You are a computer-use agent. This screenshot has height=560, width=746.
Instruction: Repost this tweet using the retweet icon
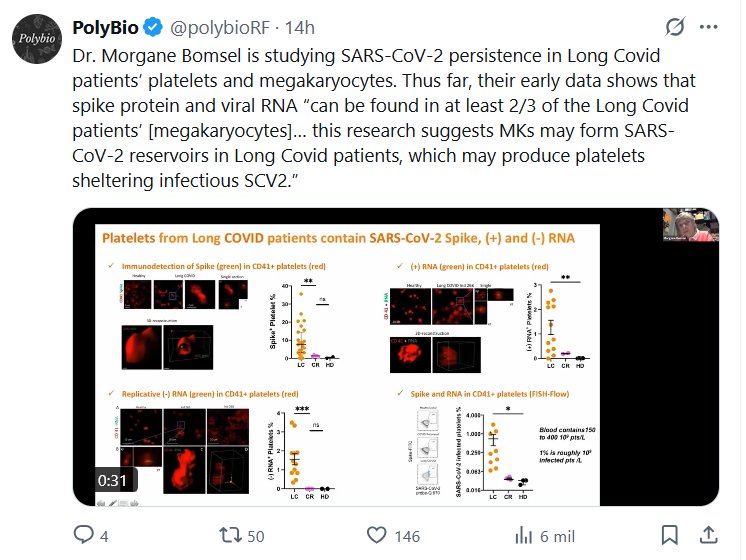coord(230,536)
